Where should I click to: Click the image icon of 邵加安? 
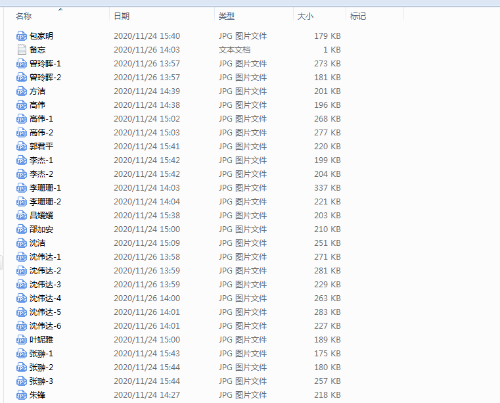pos(21,229)
